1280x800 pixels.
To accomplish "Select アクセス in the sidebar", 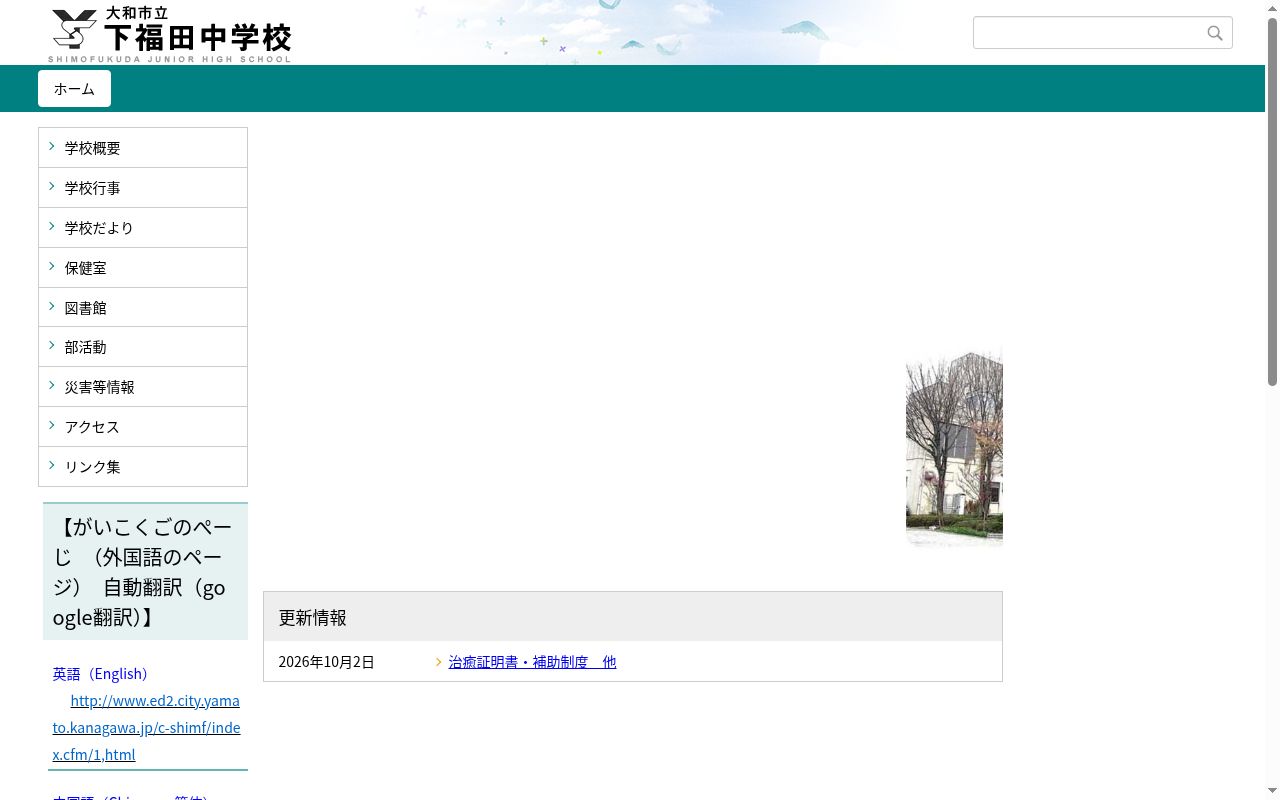I will (143, 427).
